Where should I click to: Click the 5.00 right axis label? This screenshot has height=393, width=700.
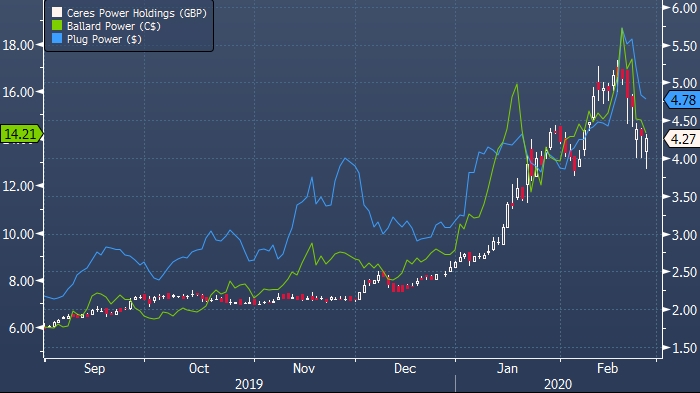pos(684,83)
